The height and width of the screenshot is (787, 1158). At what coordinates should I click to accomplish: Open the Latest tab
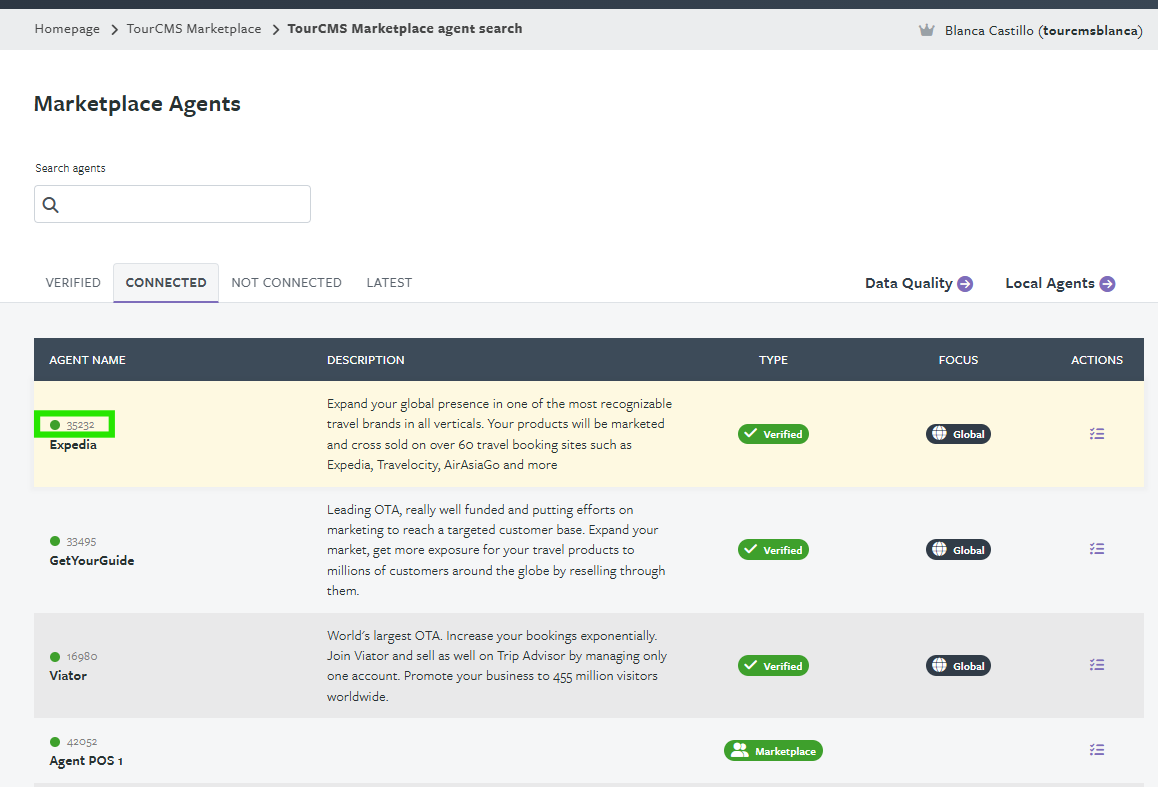389,283
